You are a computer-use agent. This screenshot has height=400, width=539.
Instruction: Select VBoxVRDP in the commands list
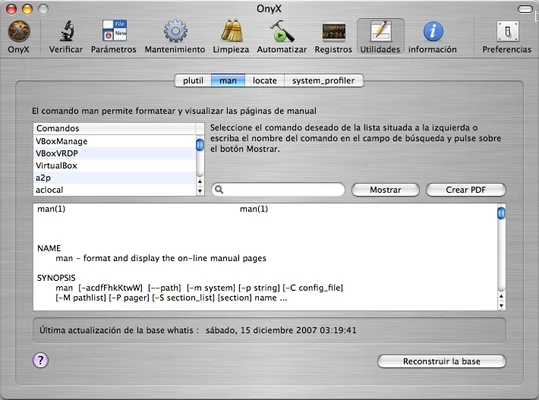114,153
